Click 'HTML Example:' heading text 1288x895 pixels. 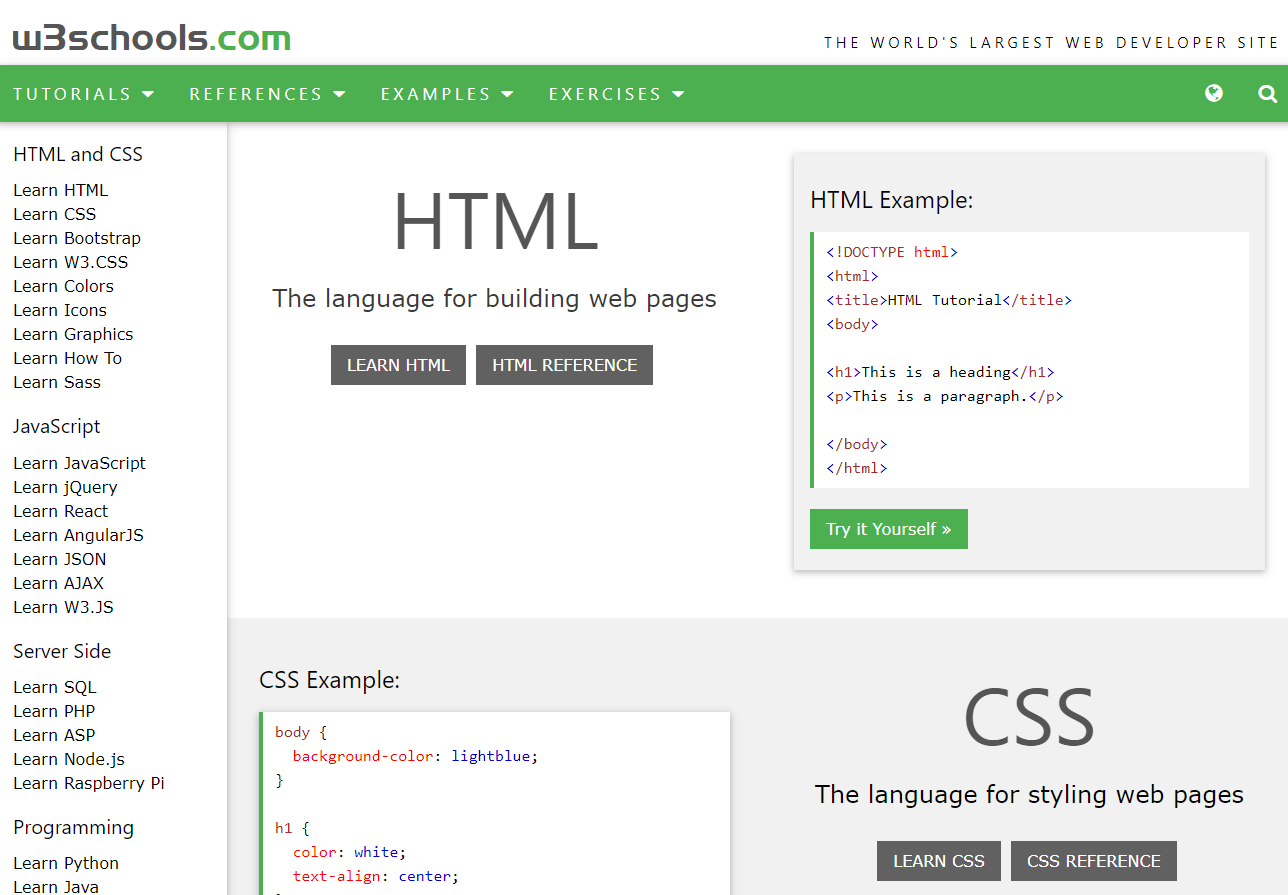[x=892, y=200]
